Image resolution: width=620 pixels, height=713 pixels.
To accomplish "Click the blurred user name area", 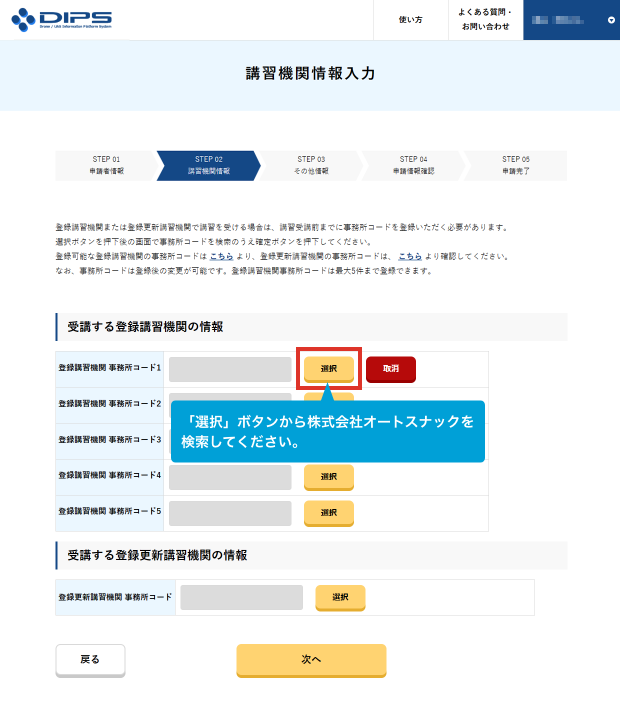I will pyautogui.click(x=557, y=20).
